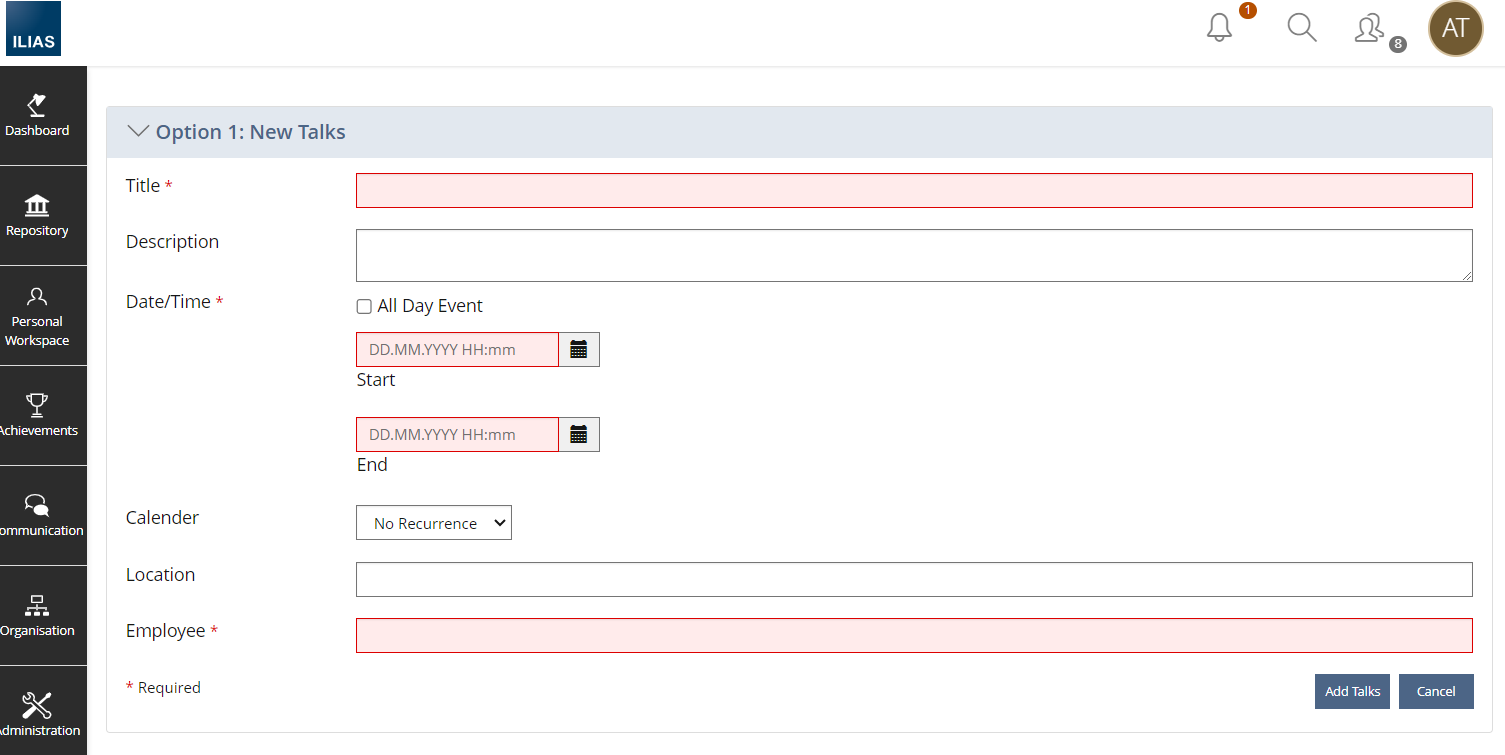Click the Calender field label
The height and width of the screenshot is (755, 1505).
click(x=162, y=518)
